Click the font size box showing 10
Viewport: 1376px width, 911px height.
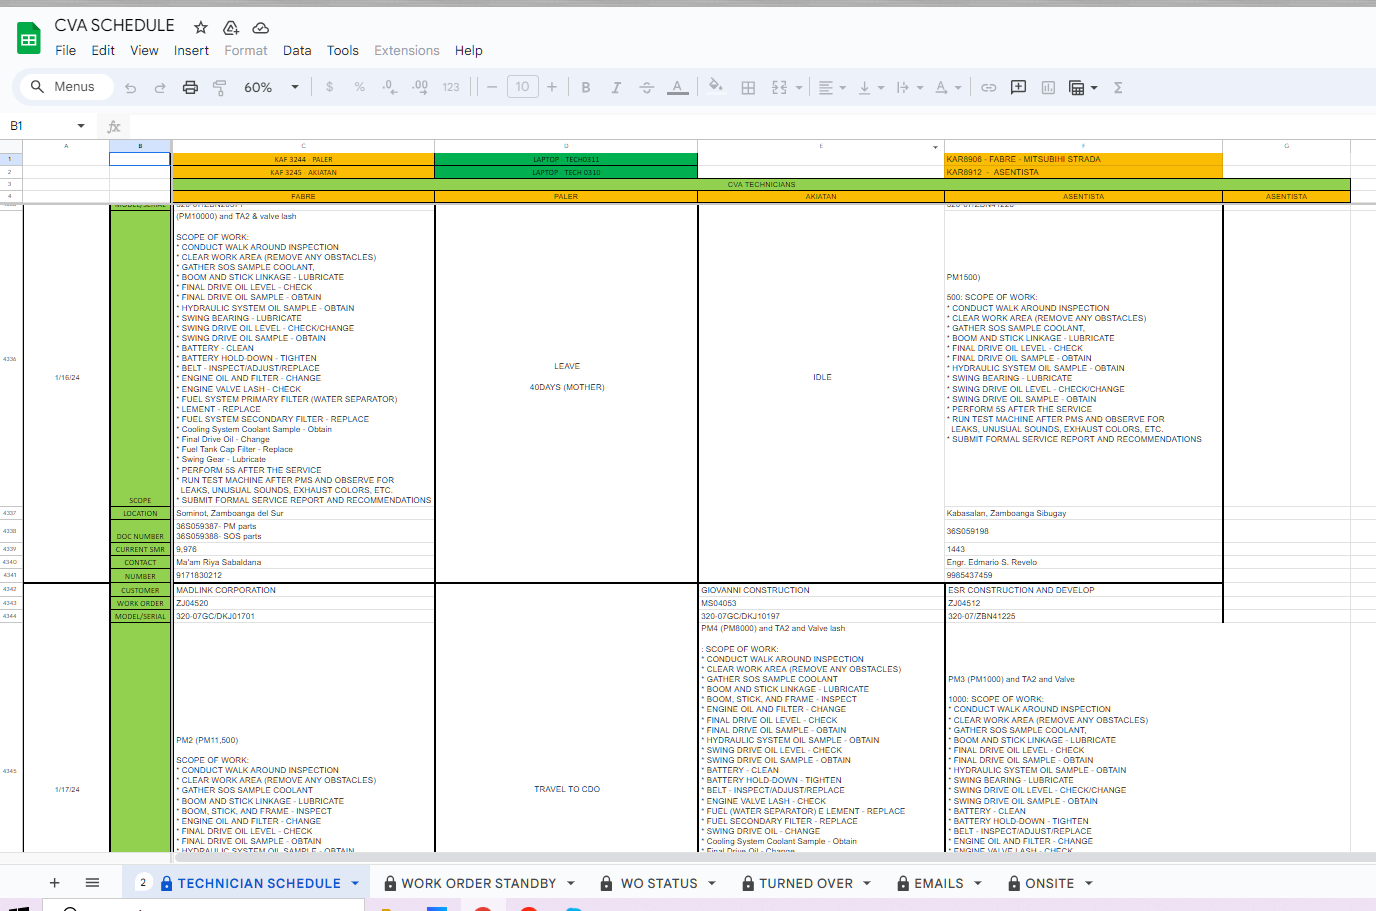click(x=522, y=87)
